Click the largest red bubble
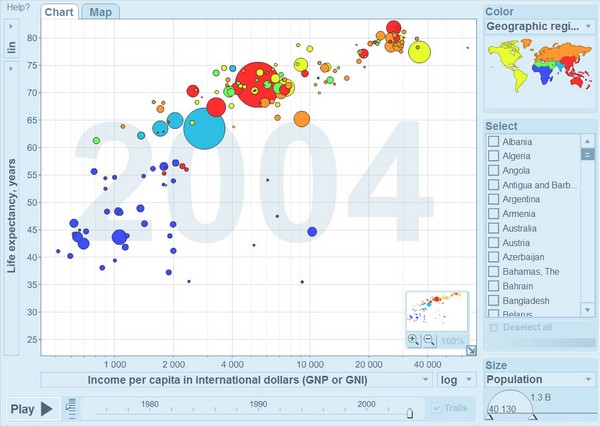Screen dimensions: 600x426 257,85
